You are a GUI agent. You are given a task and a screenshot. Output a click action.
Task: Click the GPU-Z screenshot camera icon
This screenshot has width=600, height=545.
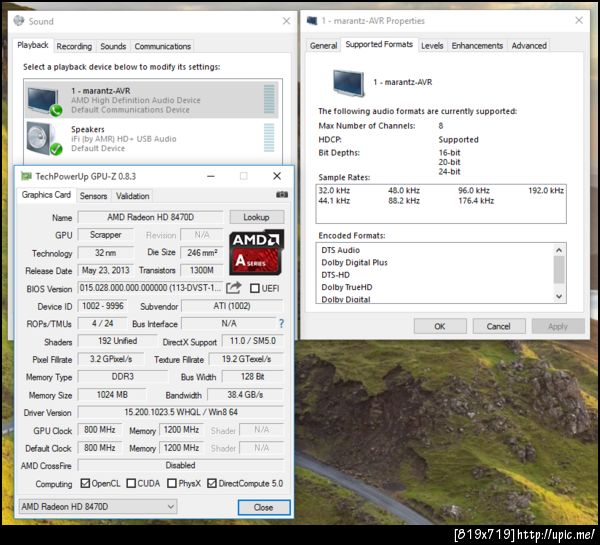pyautogui.click(x=282, y=195)
